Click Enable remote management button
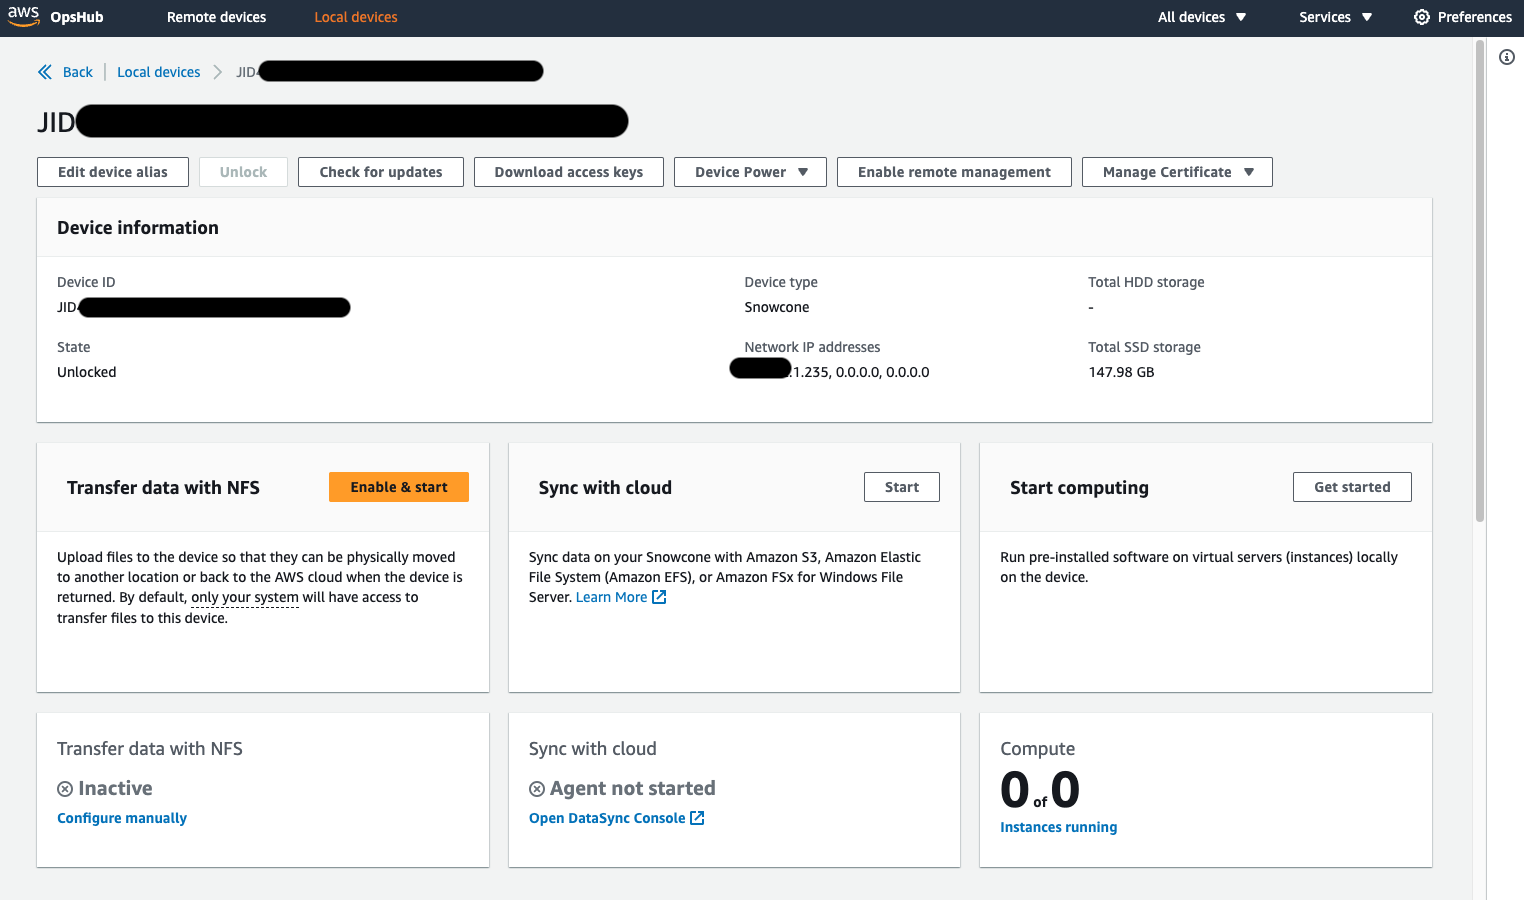This screenshot has width=1524, height=900. tap(954, 172)
